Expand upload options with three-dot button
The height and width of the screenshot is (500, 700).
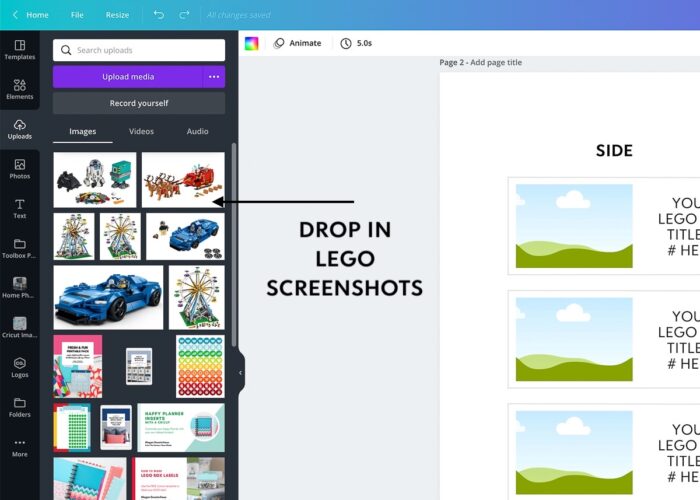(x=213, y=77)
